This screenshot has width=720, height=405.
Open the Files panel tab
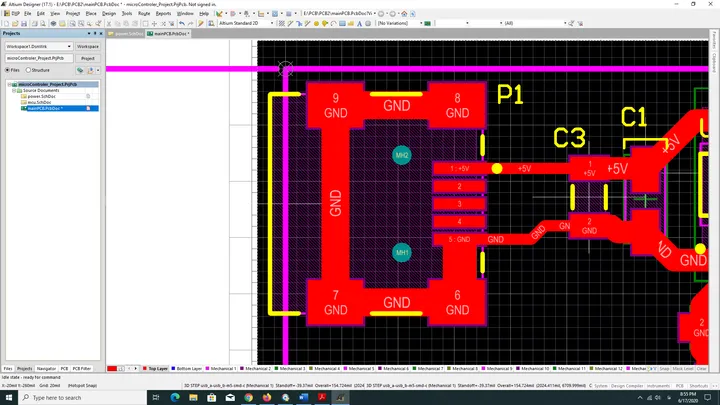8,369
